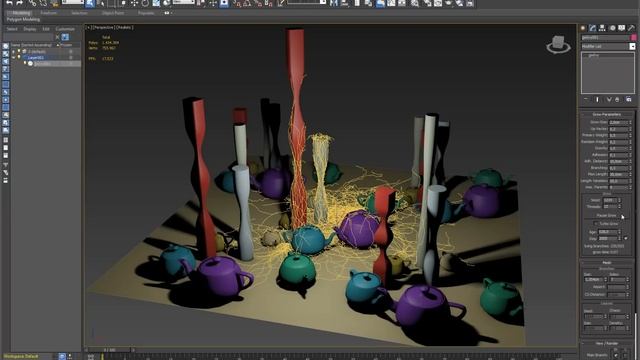The width and height of the screenshot is (640, 360).
Task: Activate the Select and Scale tool
Action: 156,4
